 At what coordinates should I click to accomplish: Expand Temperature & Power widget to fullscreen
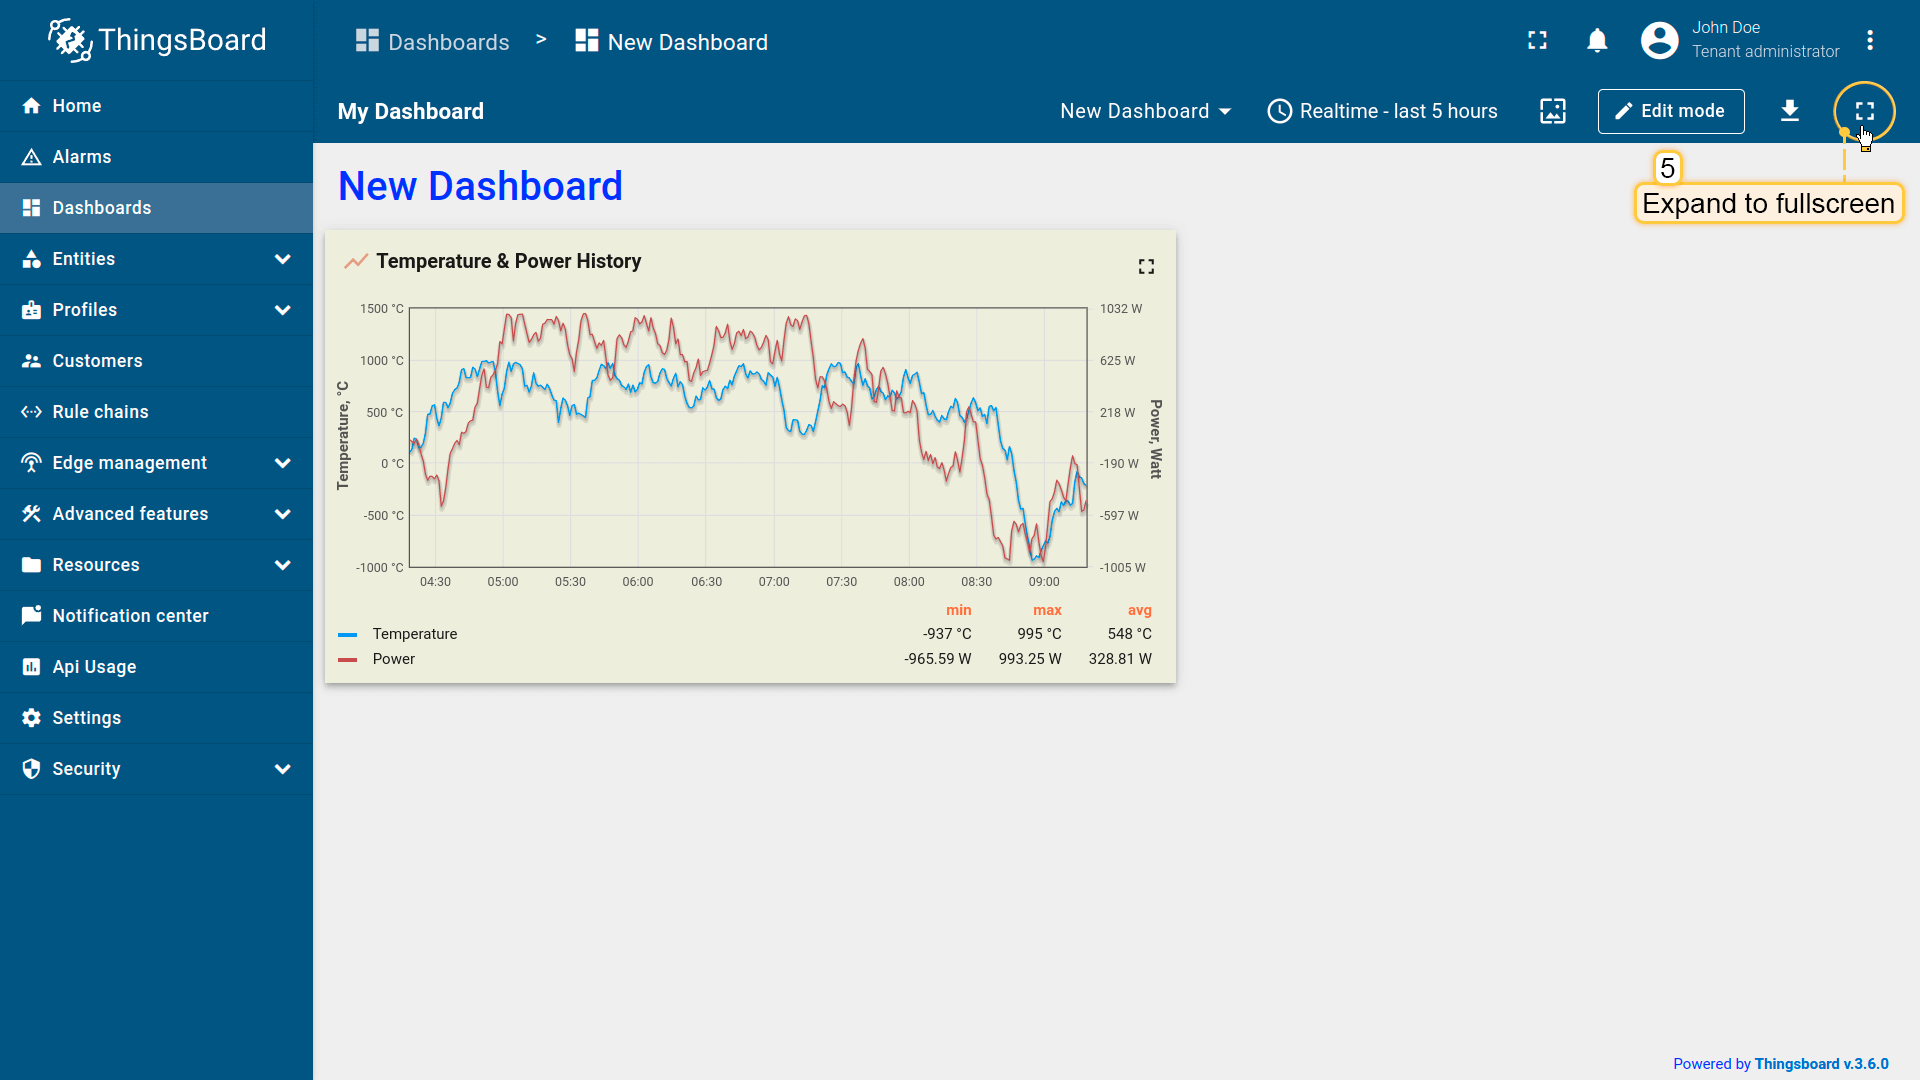pyautogui.click(x=1146, y=266)
